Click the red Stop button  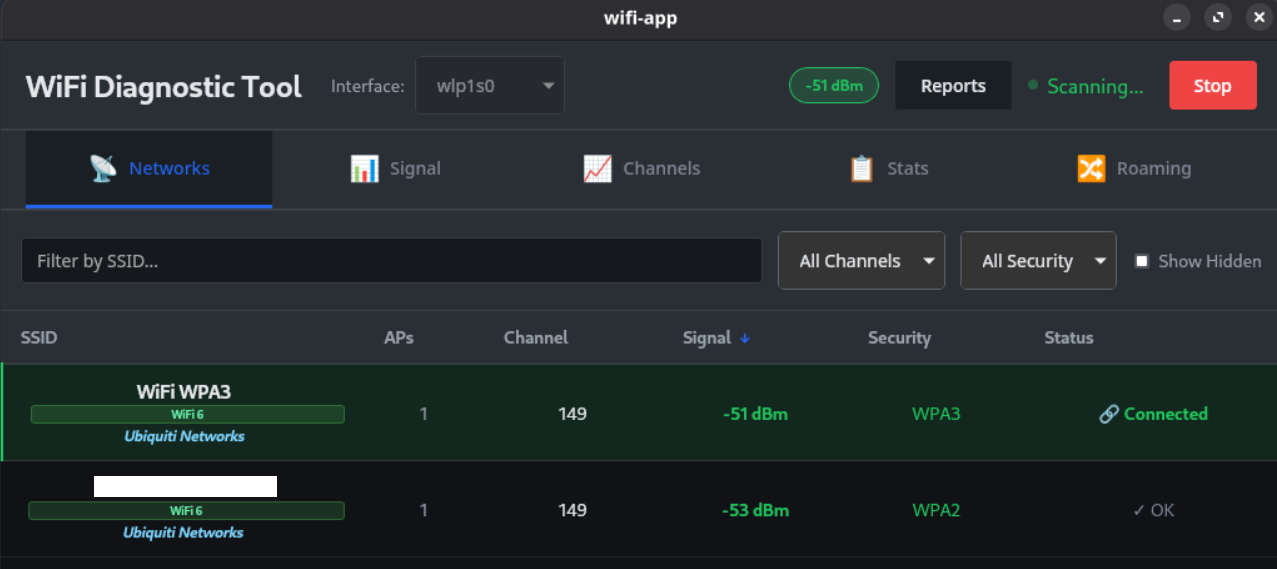1212,86
